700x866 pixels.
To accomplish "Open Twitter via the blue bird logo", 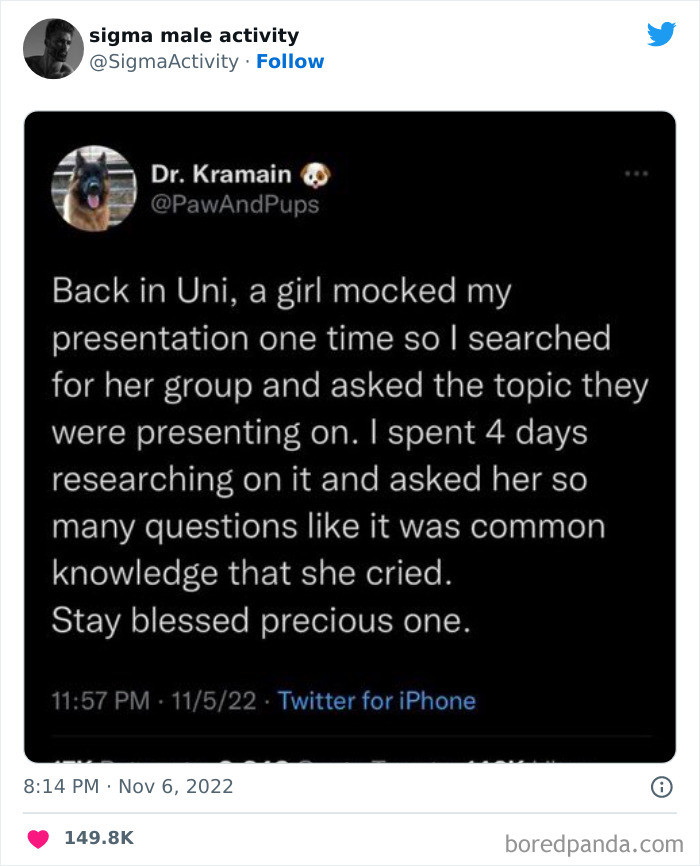I will click(x=663, y=34).
